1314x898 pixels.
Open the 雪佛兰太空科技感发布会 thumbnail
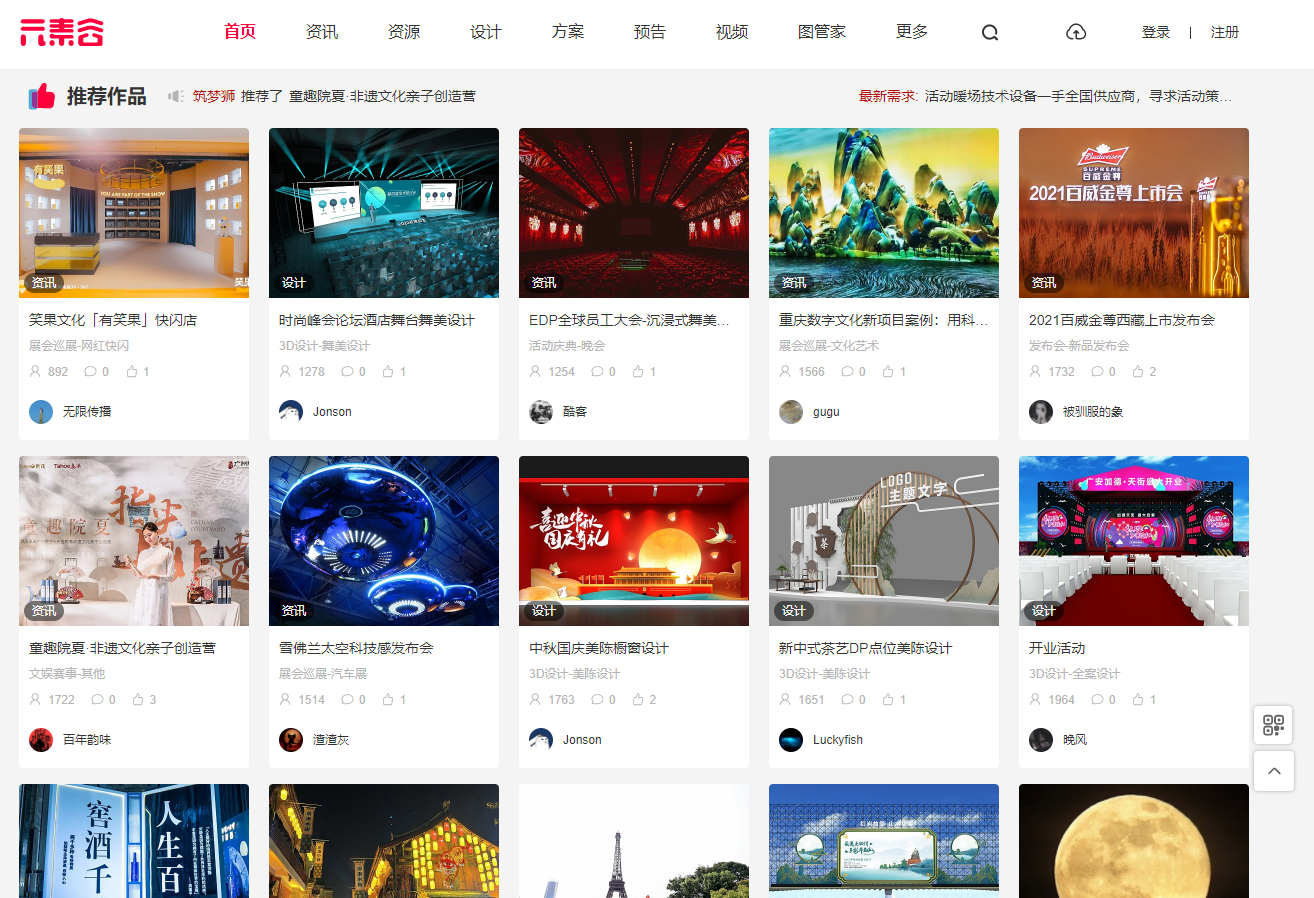pyautogui.click(x=384, y=541)
